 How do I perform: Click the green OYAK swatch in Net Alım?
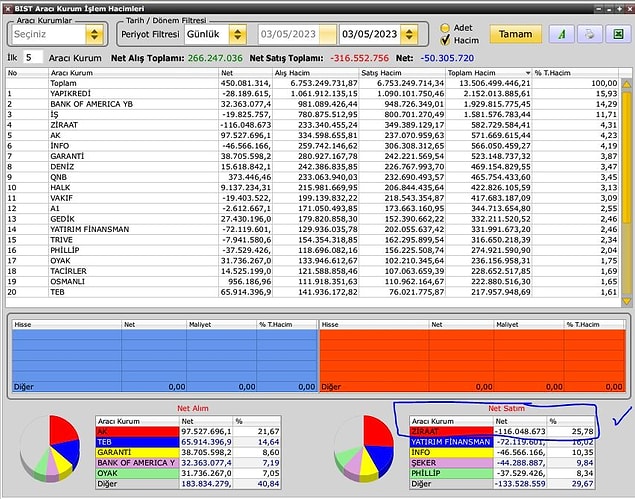[138, 473]
